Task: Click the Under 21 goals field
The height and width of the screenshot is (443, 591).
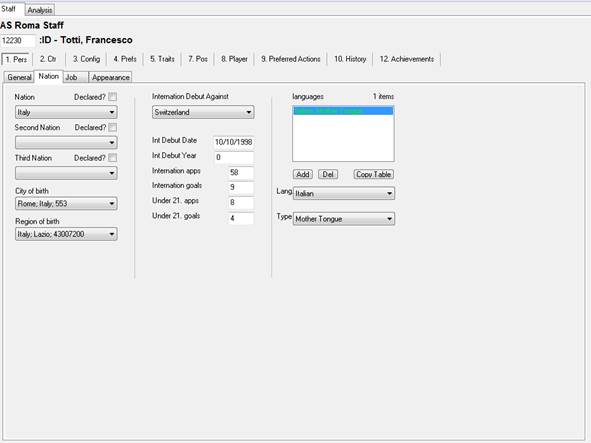Action: pyautogui.click(x=241, y=218)
